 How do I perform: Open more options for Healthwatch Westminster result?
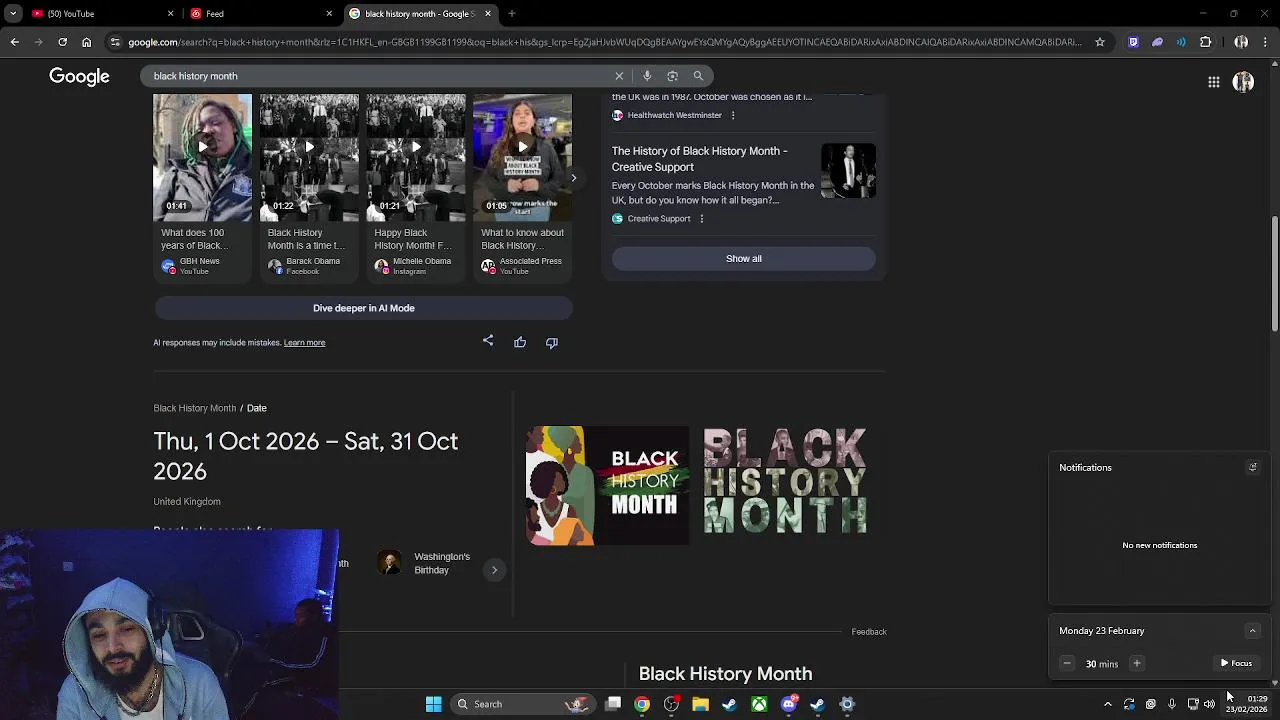(x=732, y=115)
